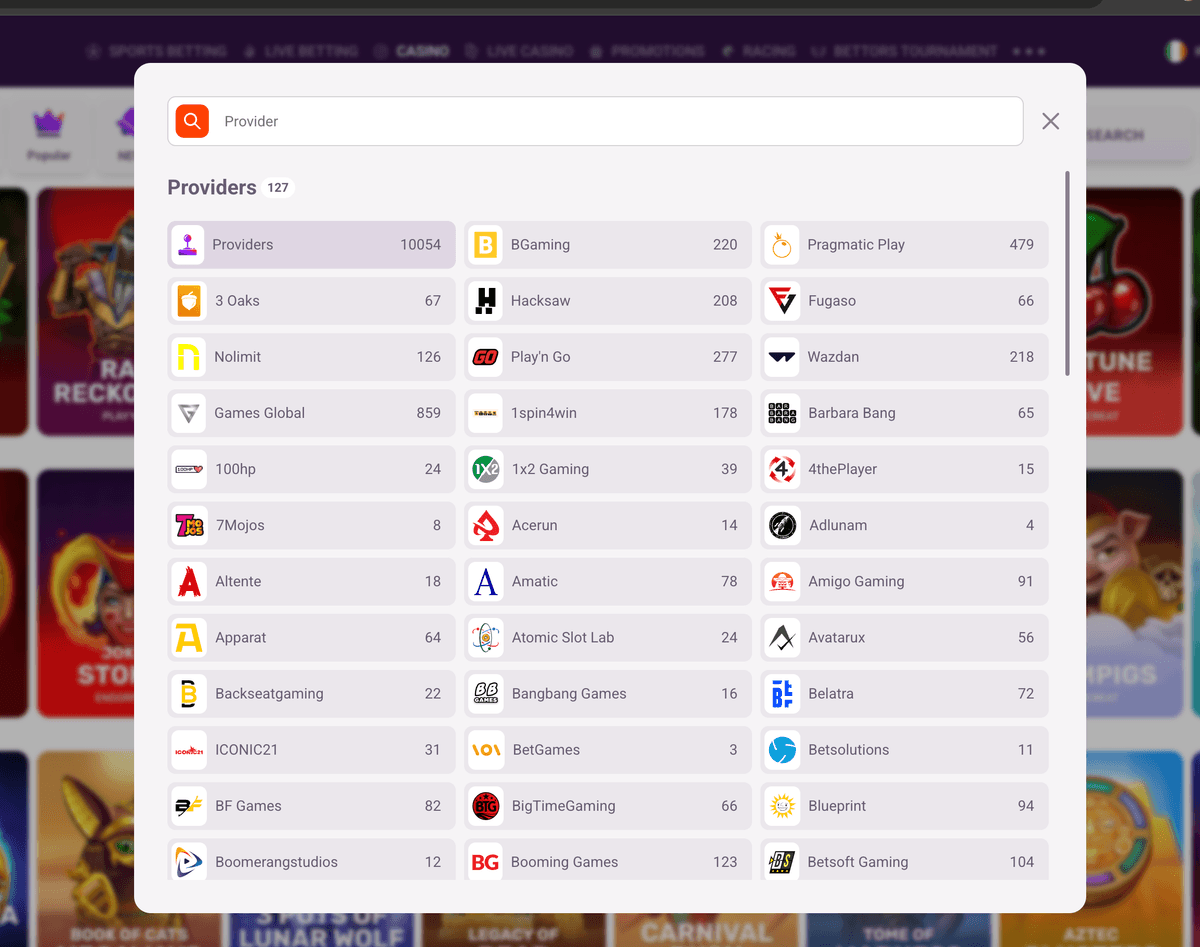Click the provider list scrollbar
Viewport: 1200px width, 947px height.
[1067, 273]
